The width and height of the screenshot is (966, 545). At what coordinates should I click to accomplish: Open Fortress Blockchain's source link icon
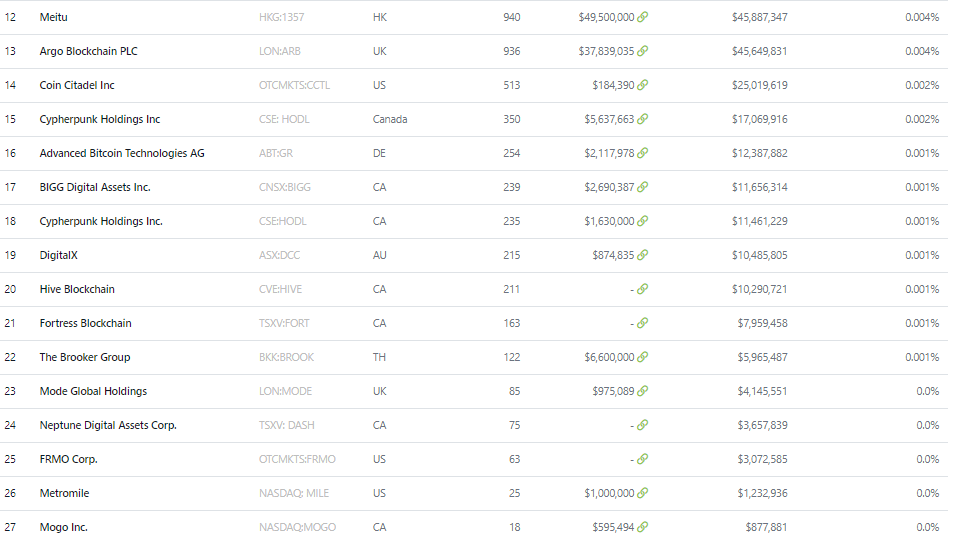click(642, 323)
